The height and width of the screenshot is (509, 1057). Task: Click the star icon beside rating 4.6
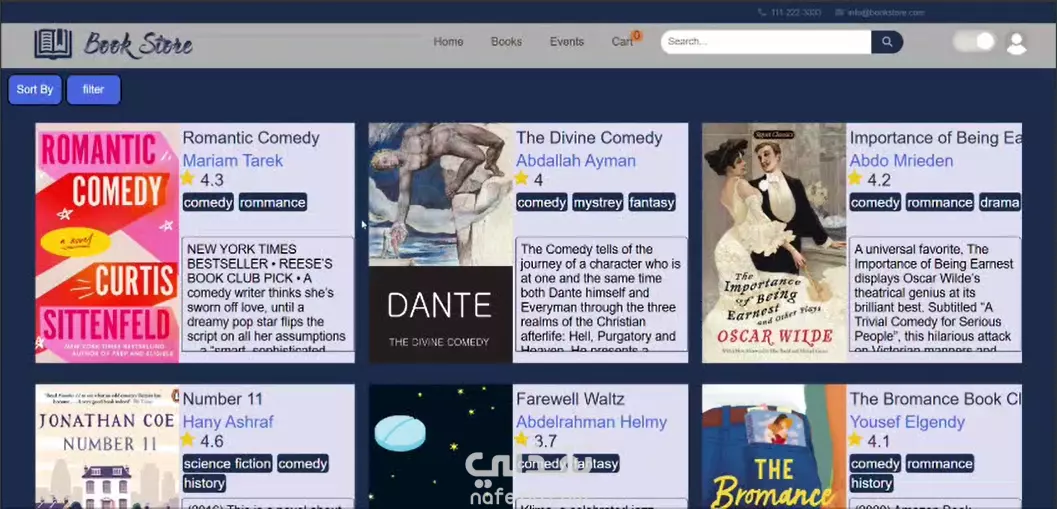[187, 440]
